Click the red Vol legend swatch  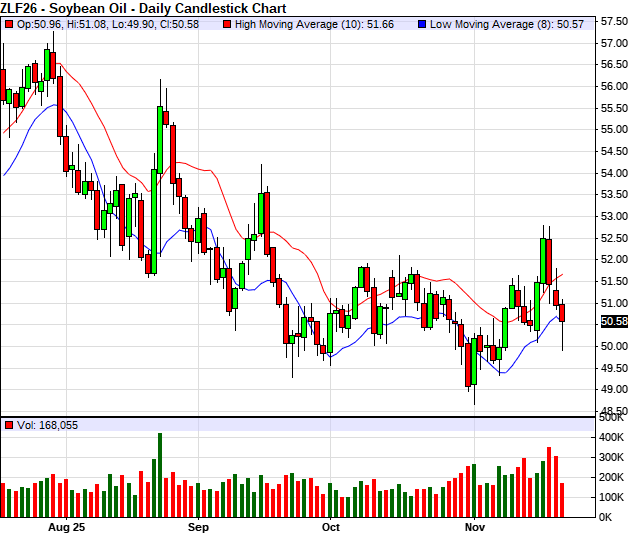(x=8, y=425)
